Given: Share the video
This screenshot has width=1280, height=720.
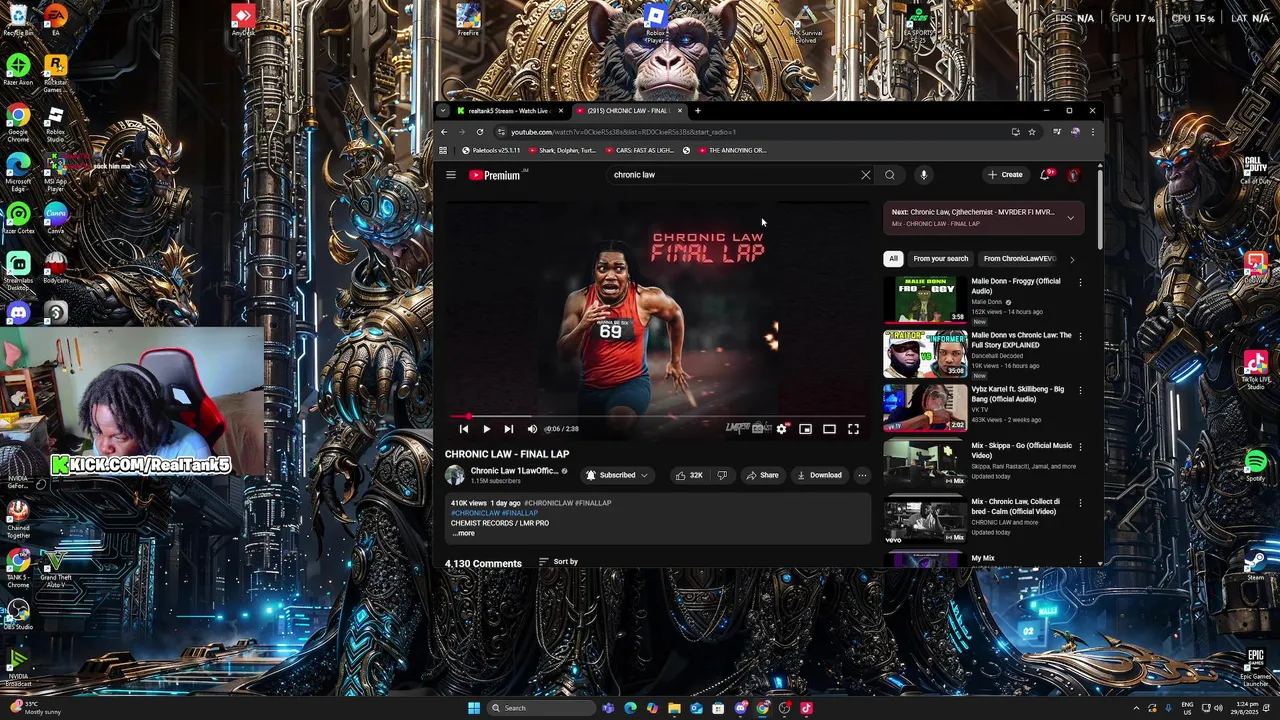Looking at the screenshot, I should (x=762, y=476).
